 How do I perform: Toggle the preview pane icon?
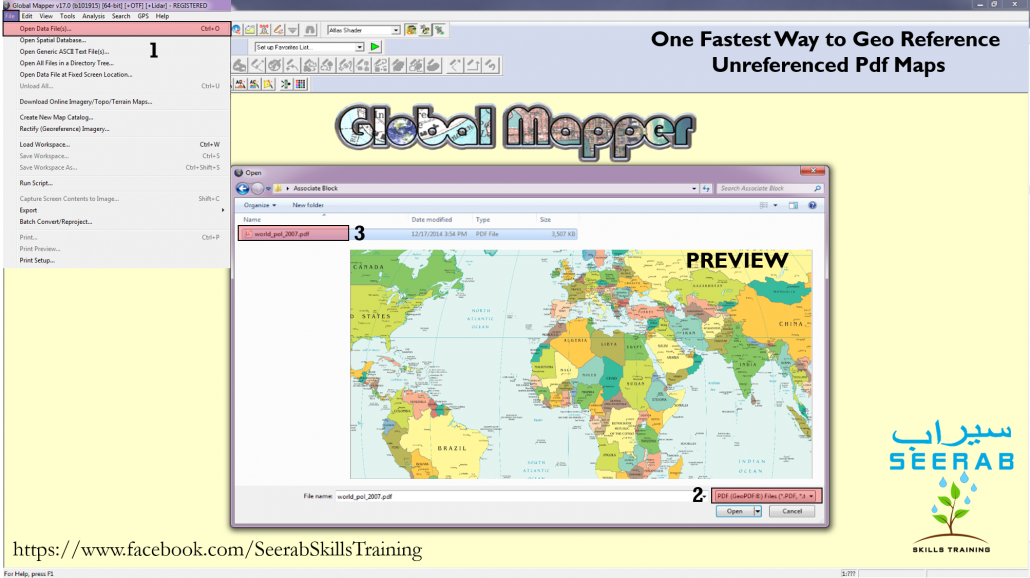tap(794, 206)
